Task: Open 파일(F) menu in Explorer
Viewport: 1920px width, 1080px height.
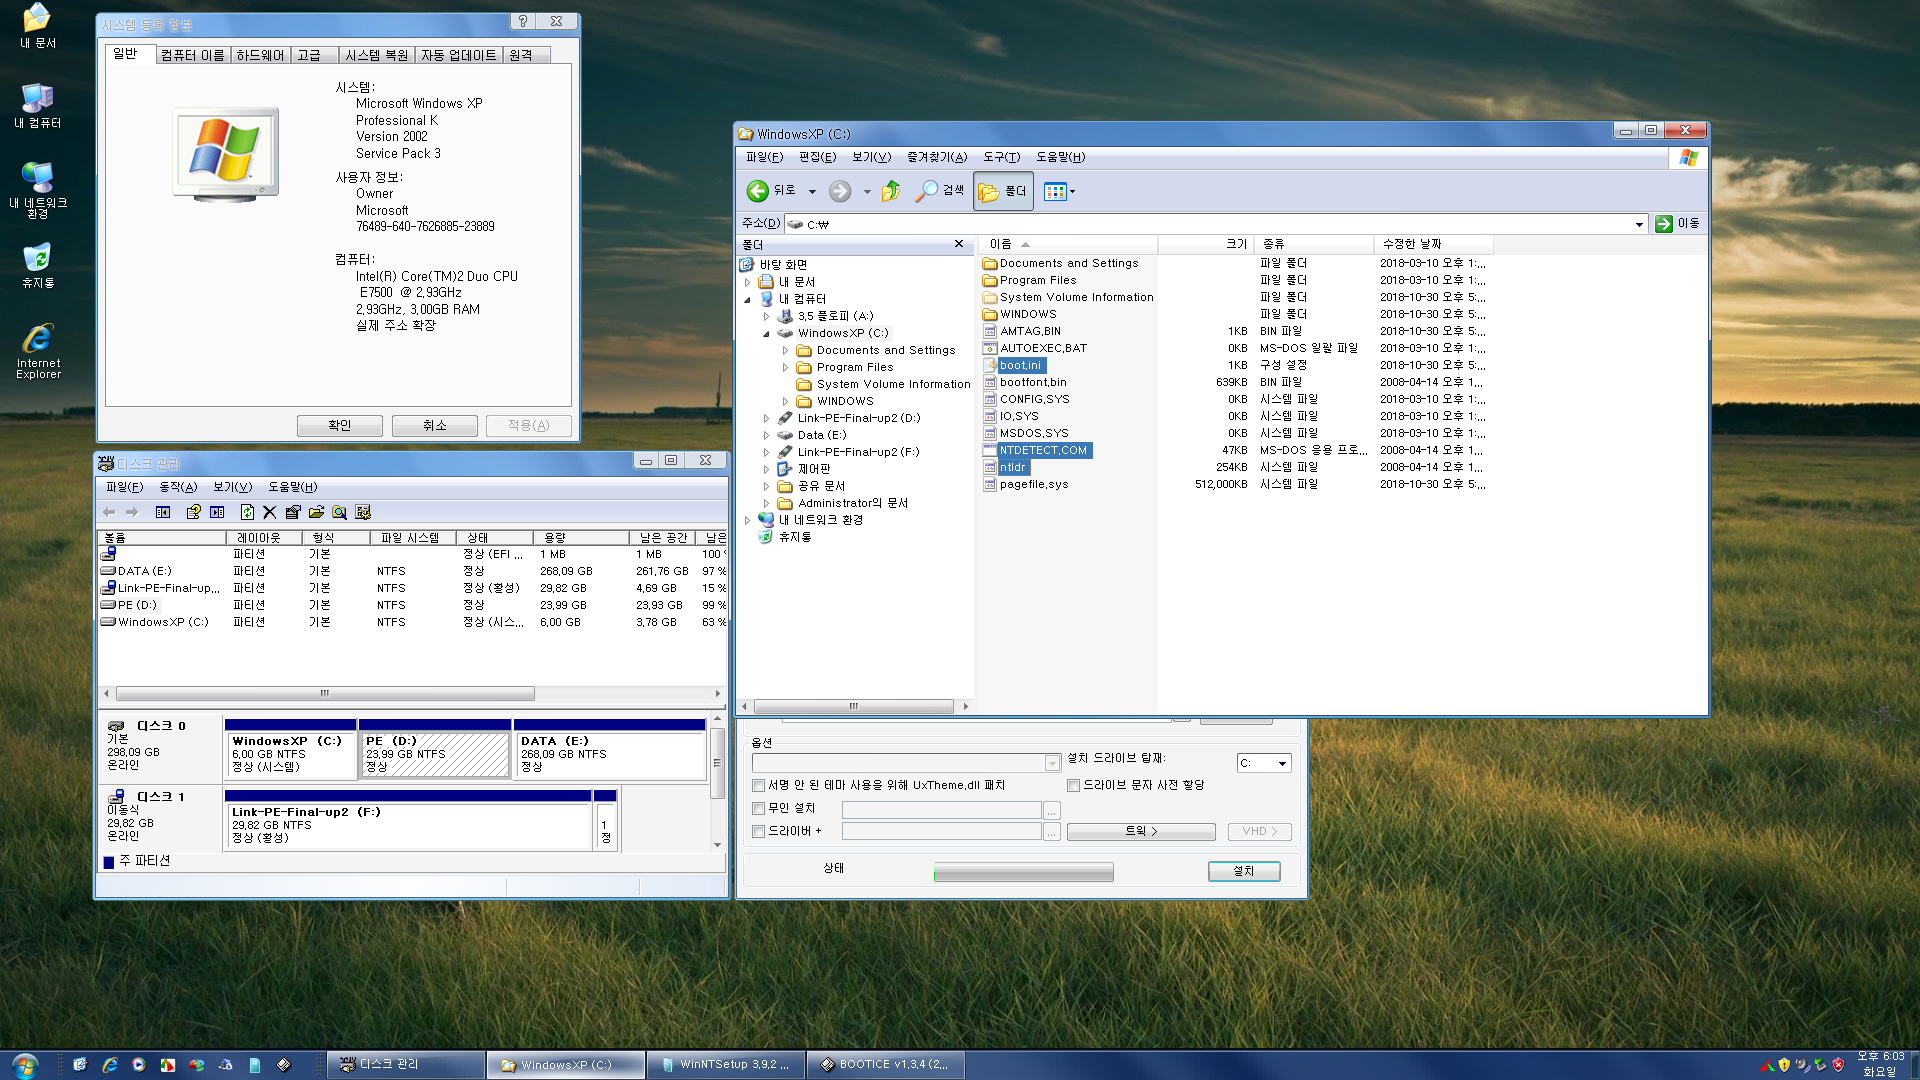Action: pos(765,157)
